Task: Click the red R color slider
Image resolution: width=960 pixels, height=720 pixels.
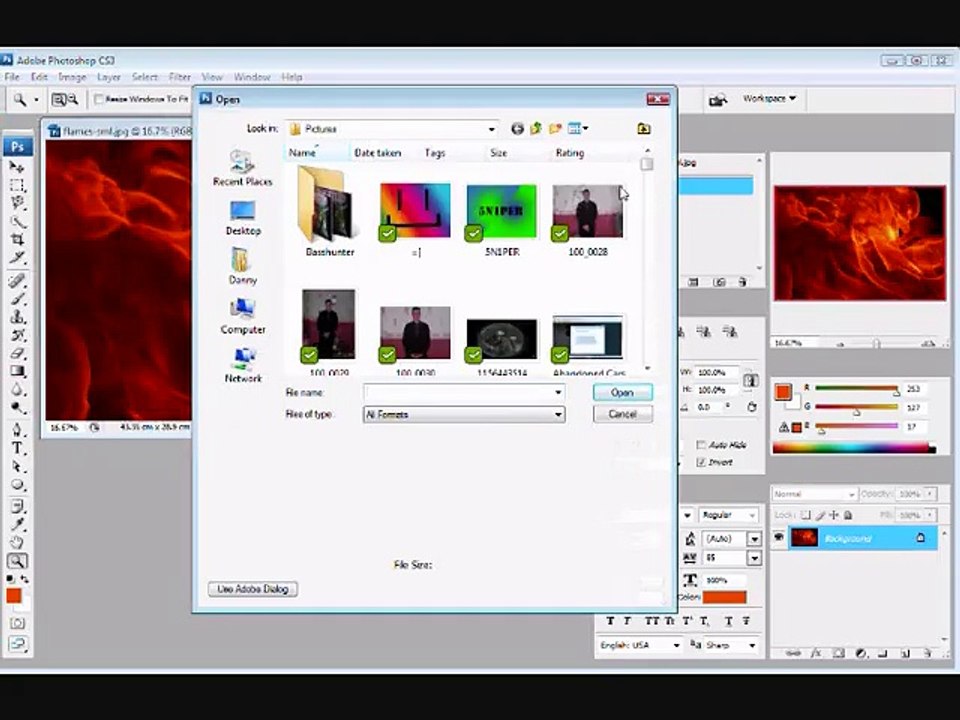Action: (x=856, y=388)
